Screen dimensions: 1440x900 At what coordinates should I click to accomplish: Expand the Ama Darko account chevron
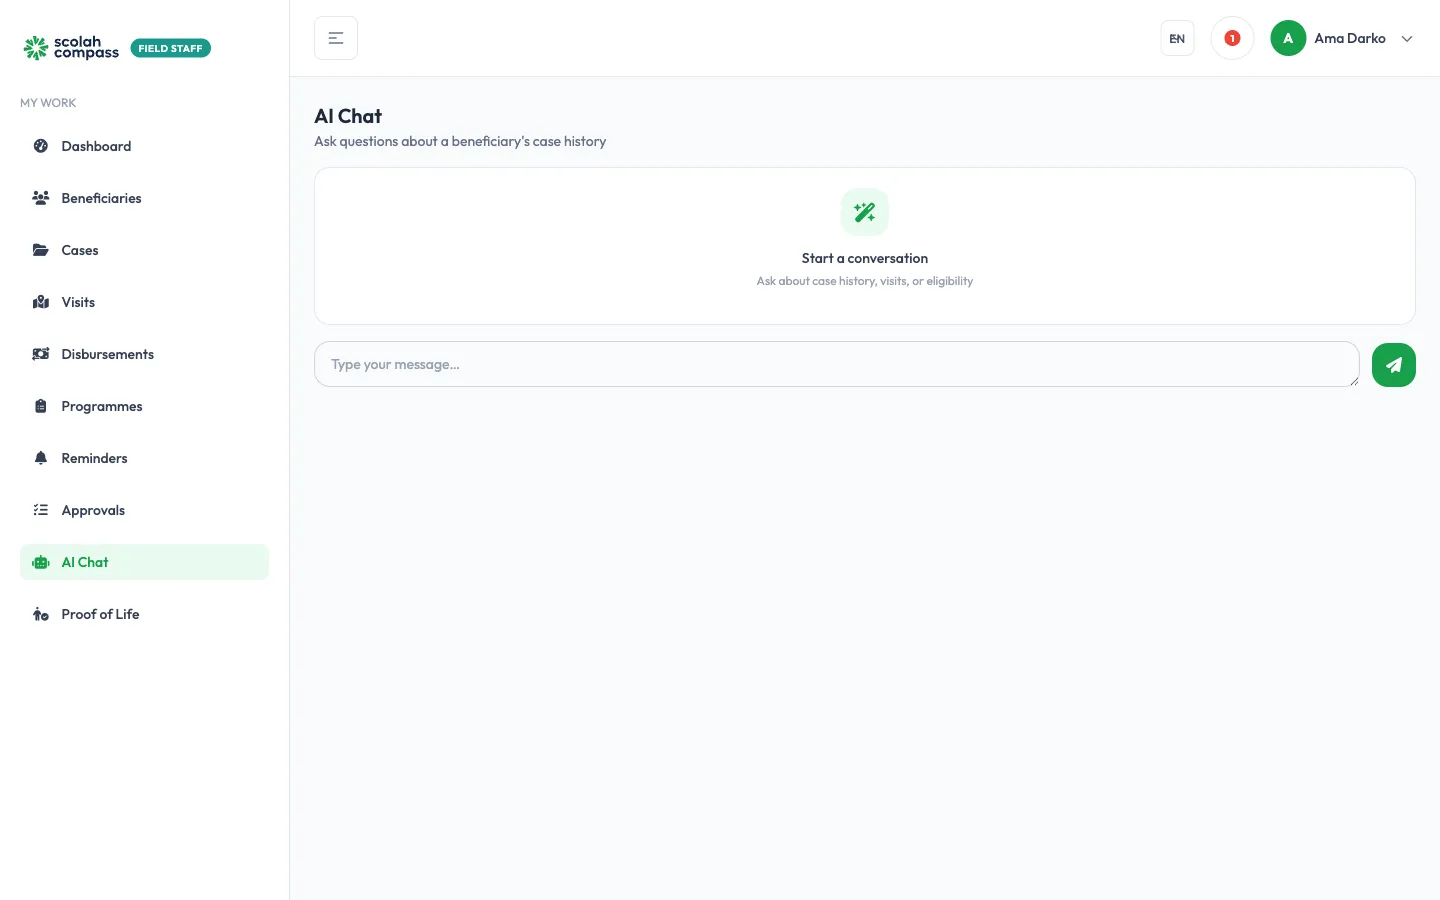pos(1407,39)
